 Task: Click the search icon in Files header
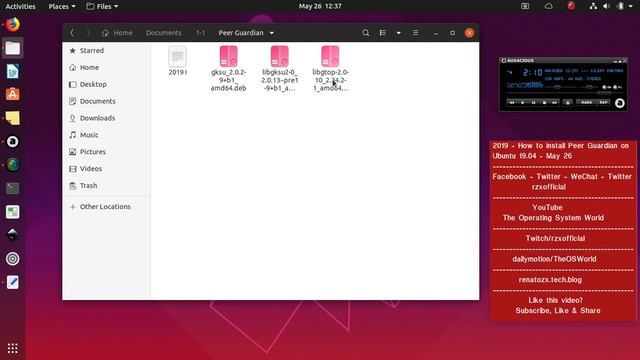tap(366, 33)
